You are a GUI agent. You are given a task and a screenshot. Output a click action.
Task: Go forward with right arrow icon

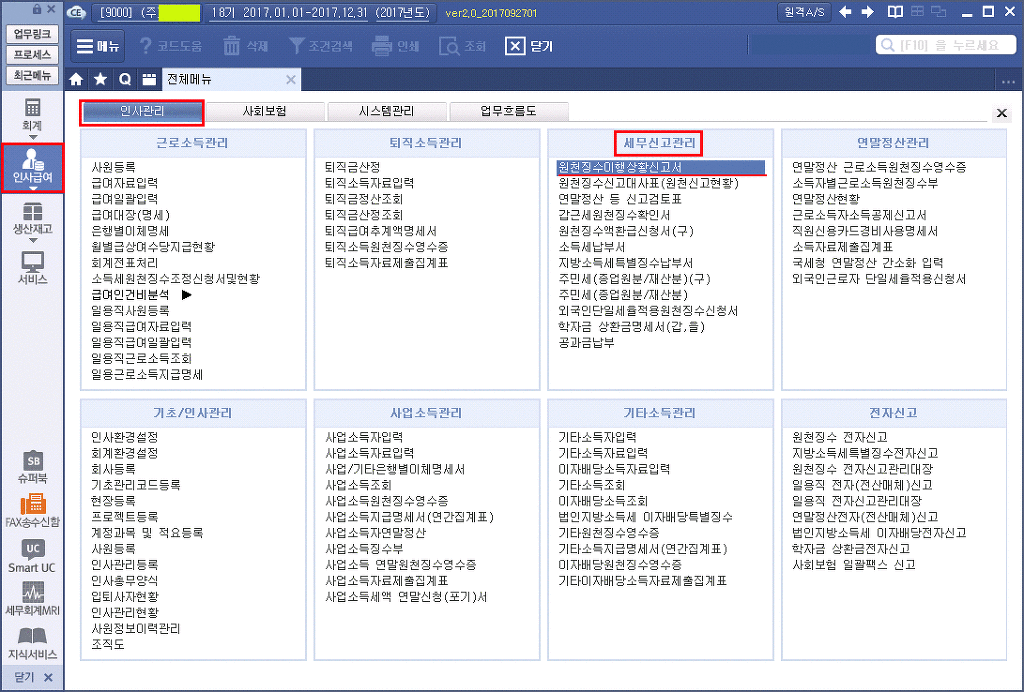[x=867, y=12]
